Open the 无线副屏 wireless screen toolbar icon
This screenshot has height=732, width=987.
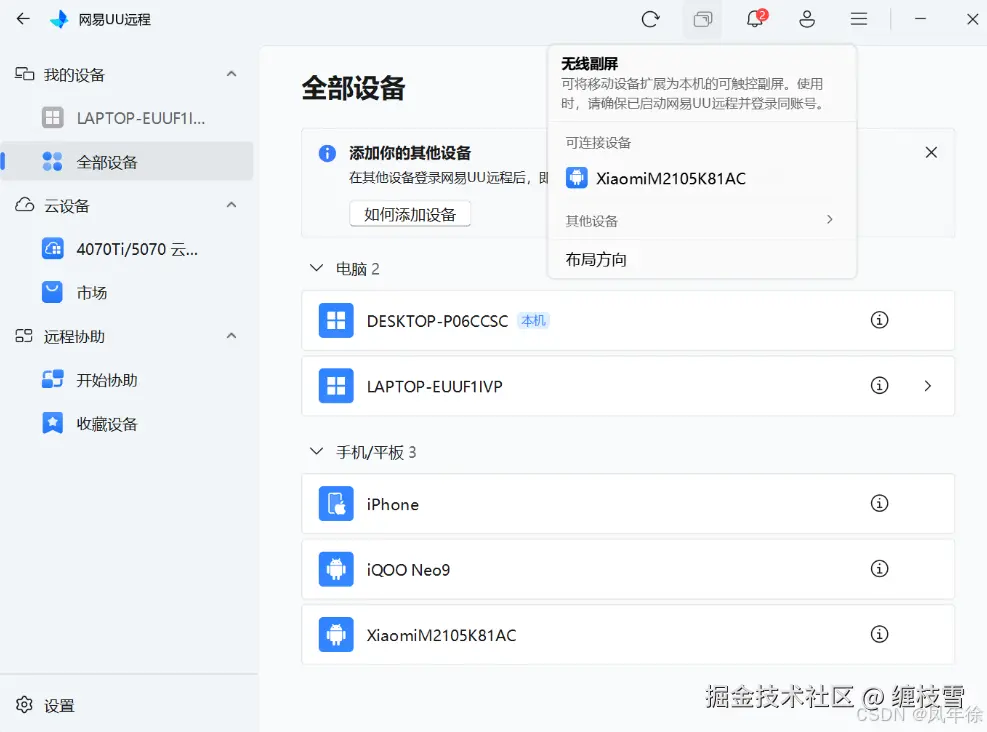(x=702, y=19)
